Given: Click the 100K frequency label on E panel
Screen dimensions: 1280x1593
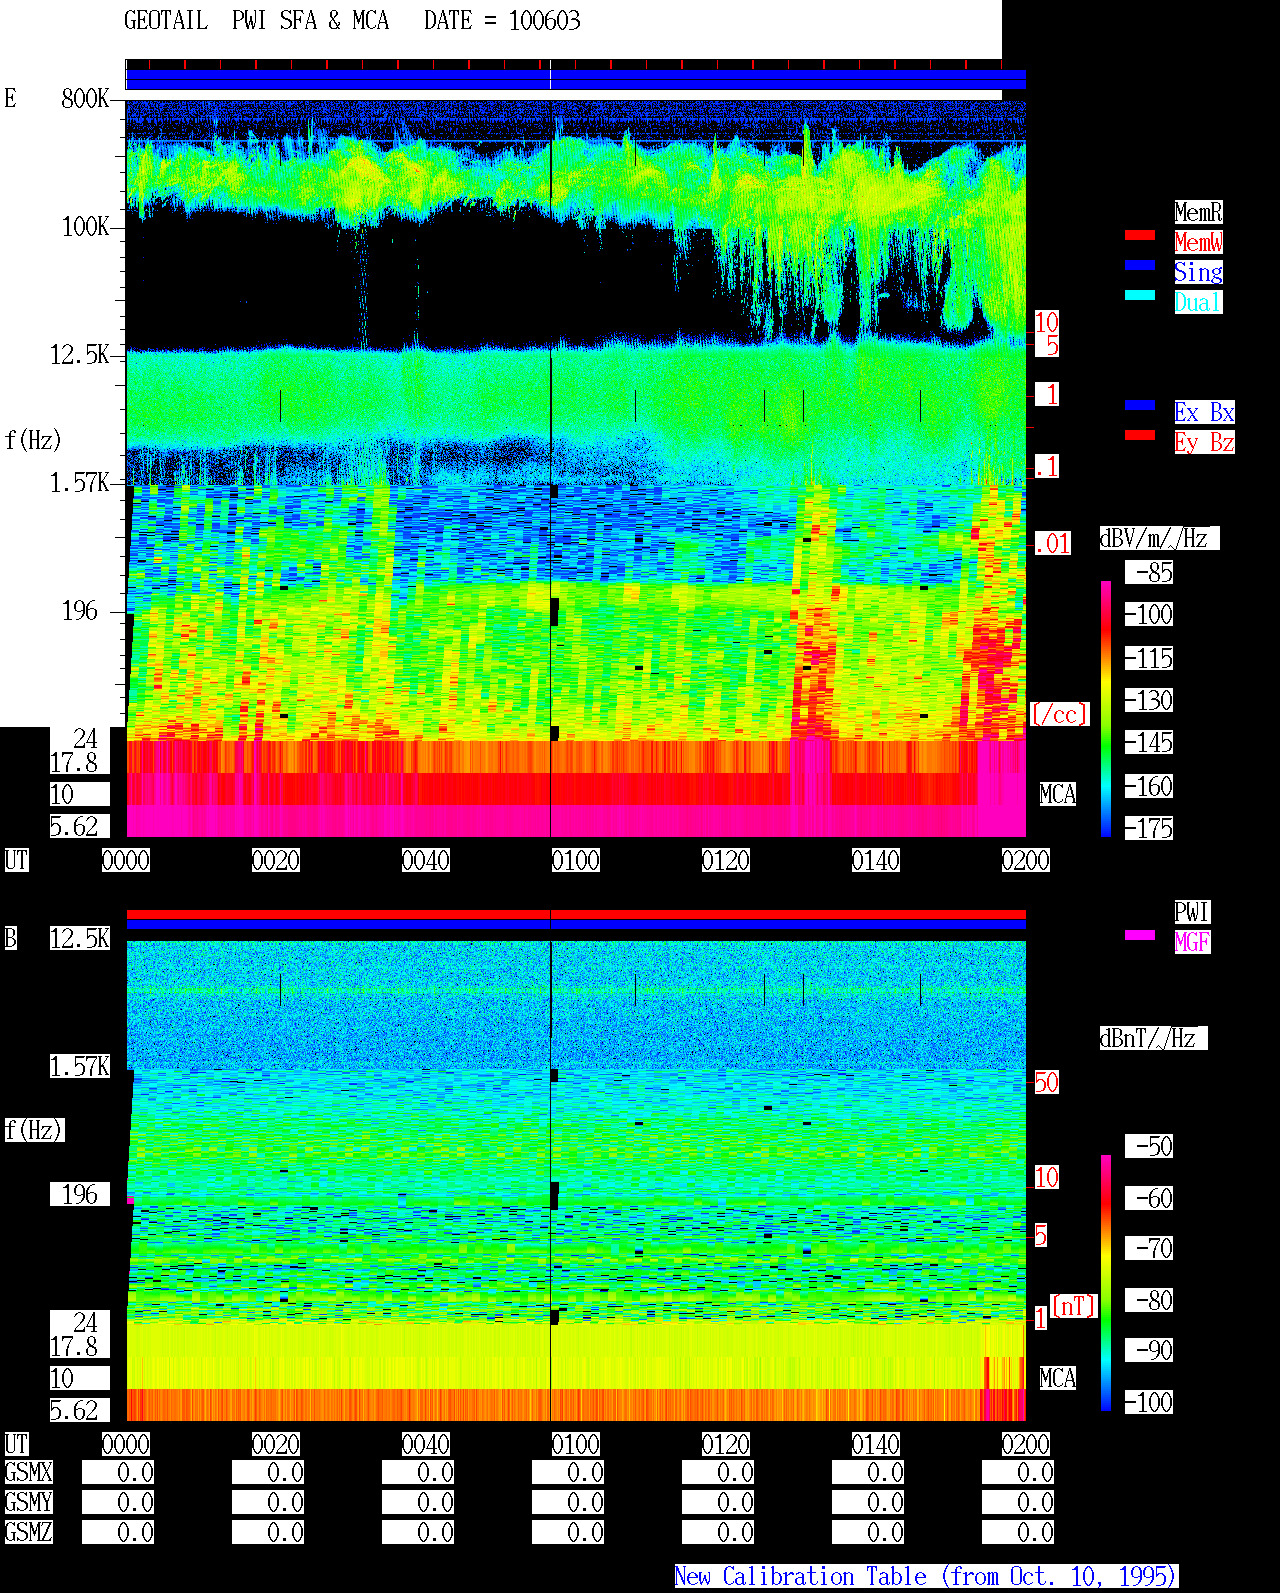Looking at the screenshot, I should [x=86, y=227].
